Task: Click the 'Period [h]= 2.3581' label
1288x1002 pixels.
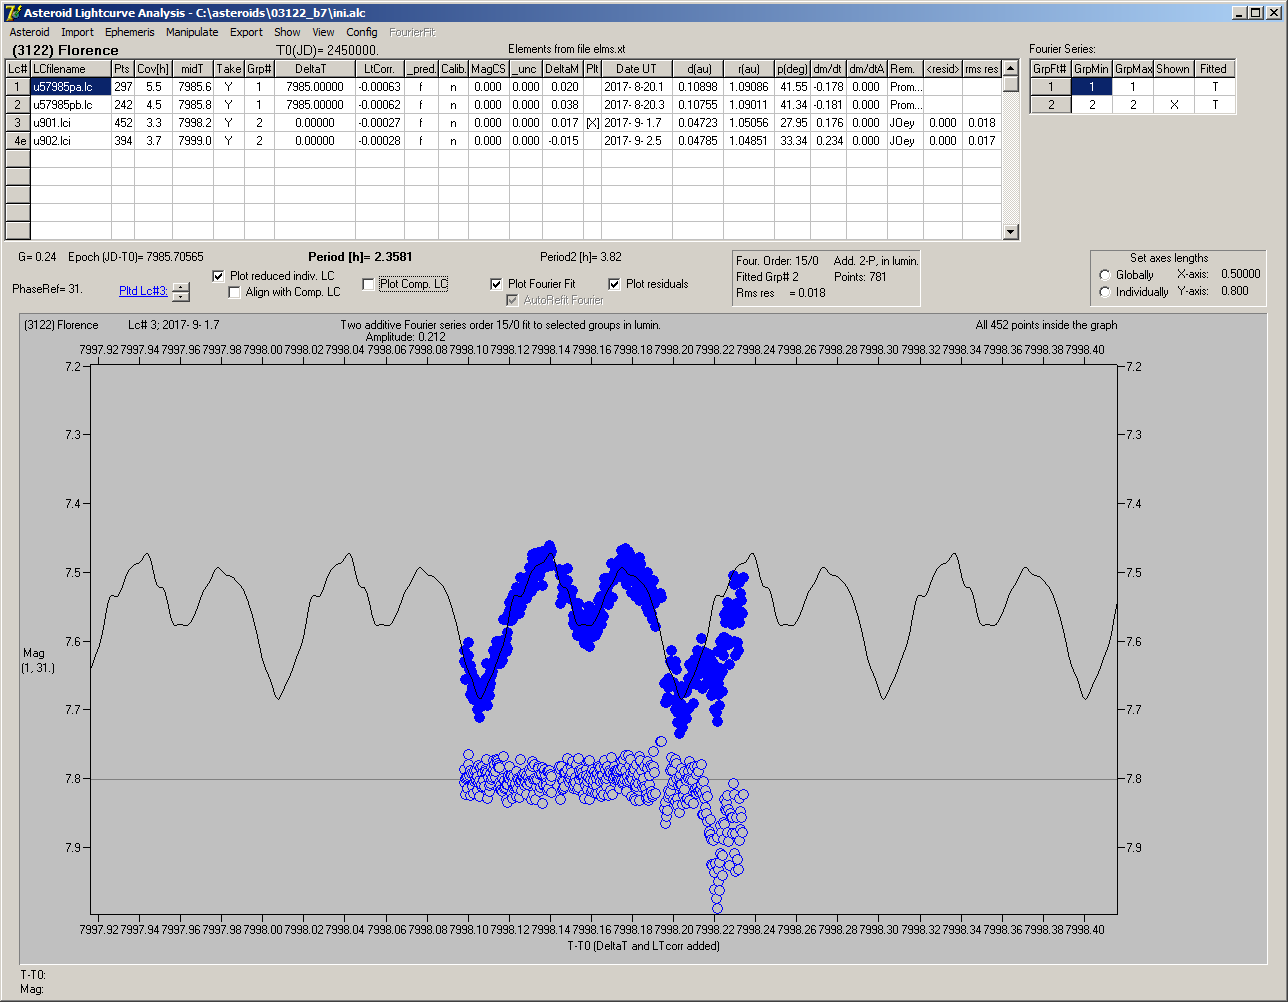Action: pos(360,257)
